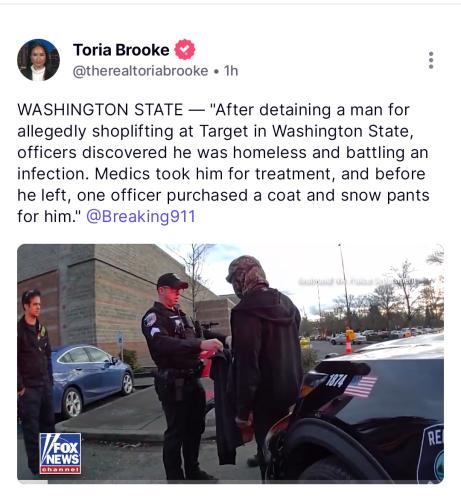
Task: Click the hooded man in black coat
Action: (x=263, y=360)
